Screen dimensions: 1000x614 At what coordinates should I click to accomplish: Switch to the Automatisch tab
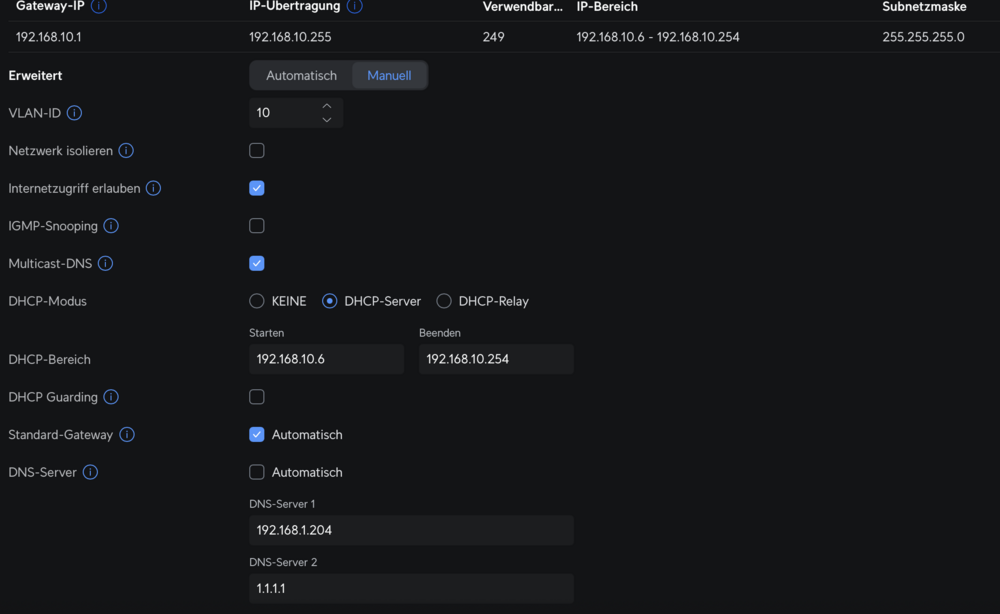tap(301, 75)
